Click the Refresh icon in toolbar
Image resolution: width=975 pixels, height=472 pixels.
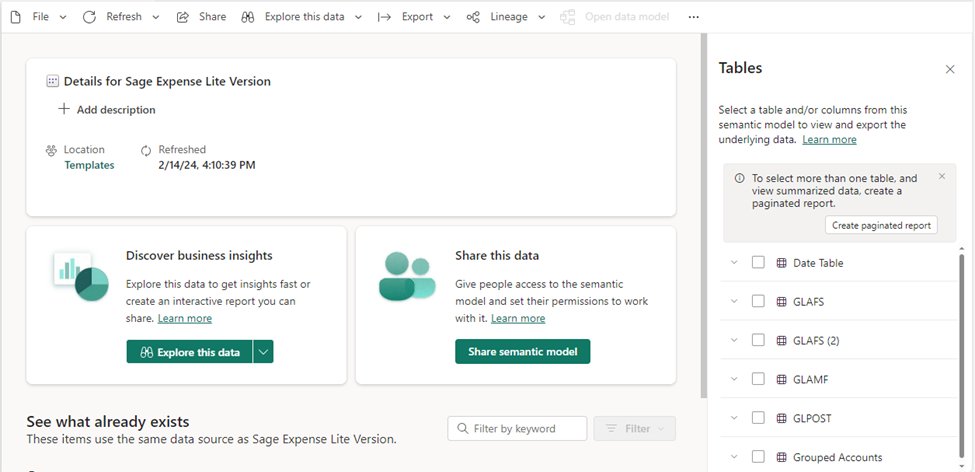pyautogui.click(x=90, y=17)
